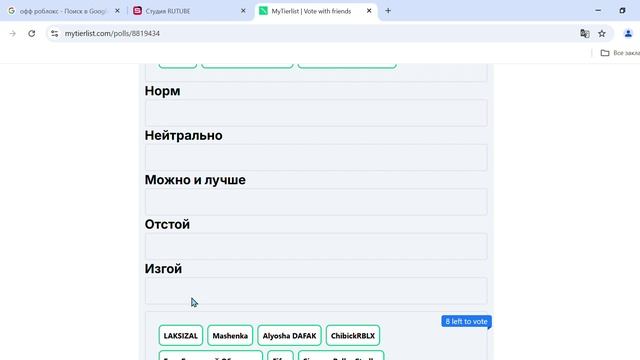The height and width of the screenshot is (360, 640).
Task: Click the Нейтрально tier row
Action: pyautogui.click(x=316, y=157)
